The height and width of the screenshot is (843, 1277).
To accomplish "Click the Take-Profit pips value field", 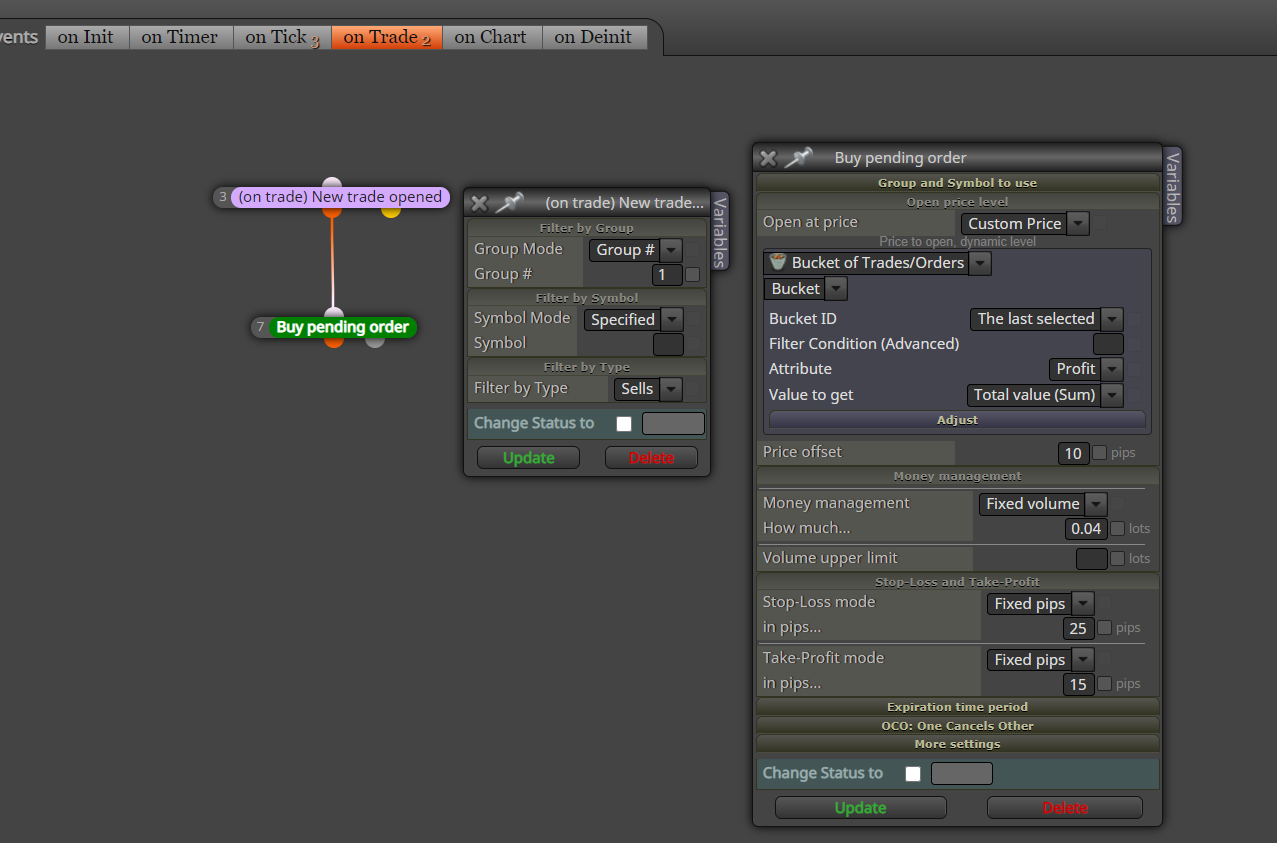I will [x=1077, y=684].
